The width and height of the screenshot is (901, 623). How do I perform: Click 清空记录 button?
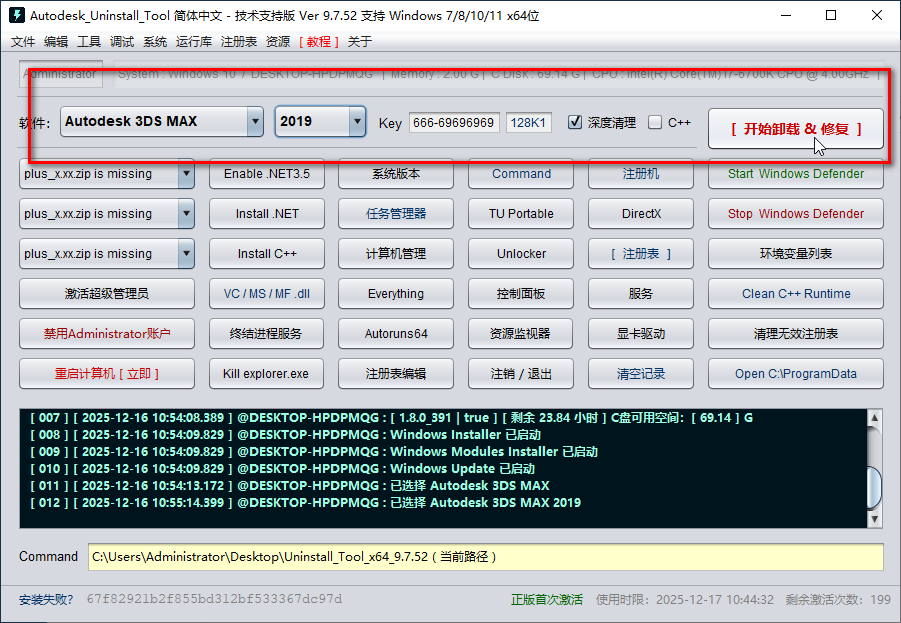point(641,374)
